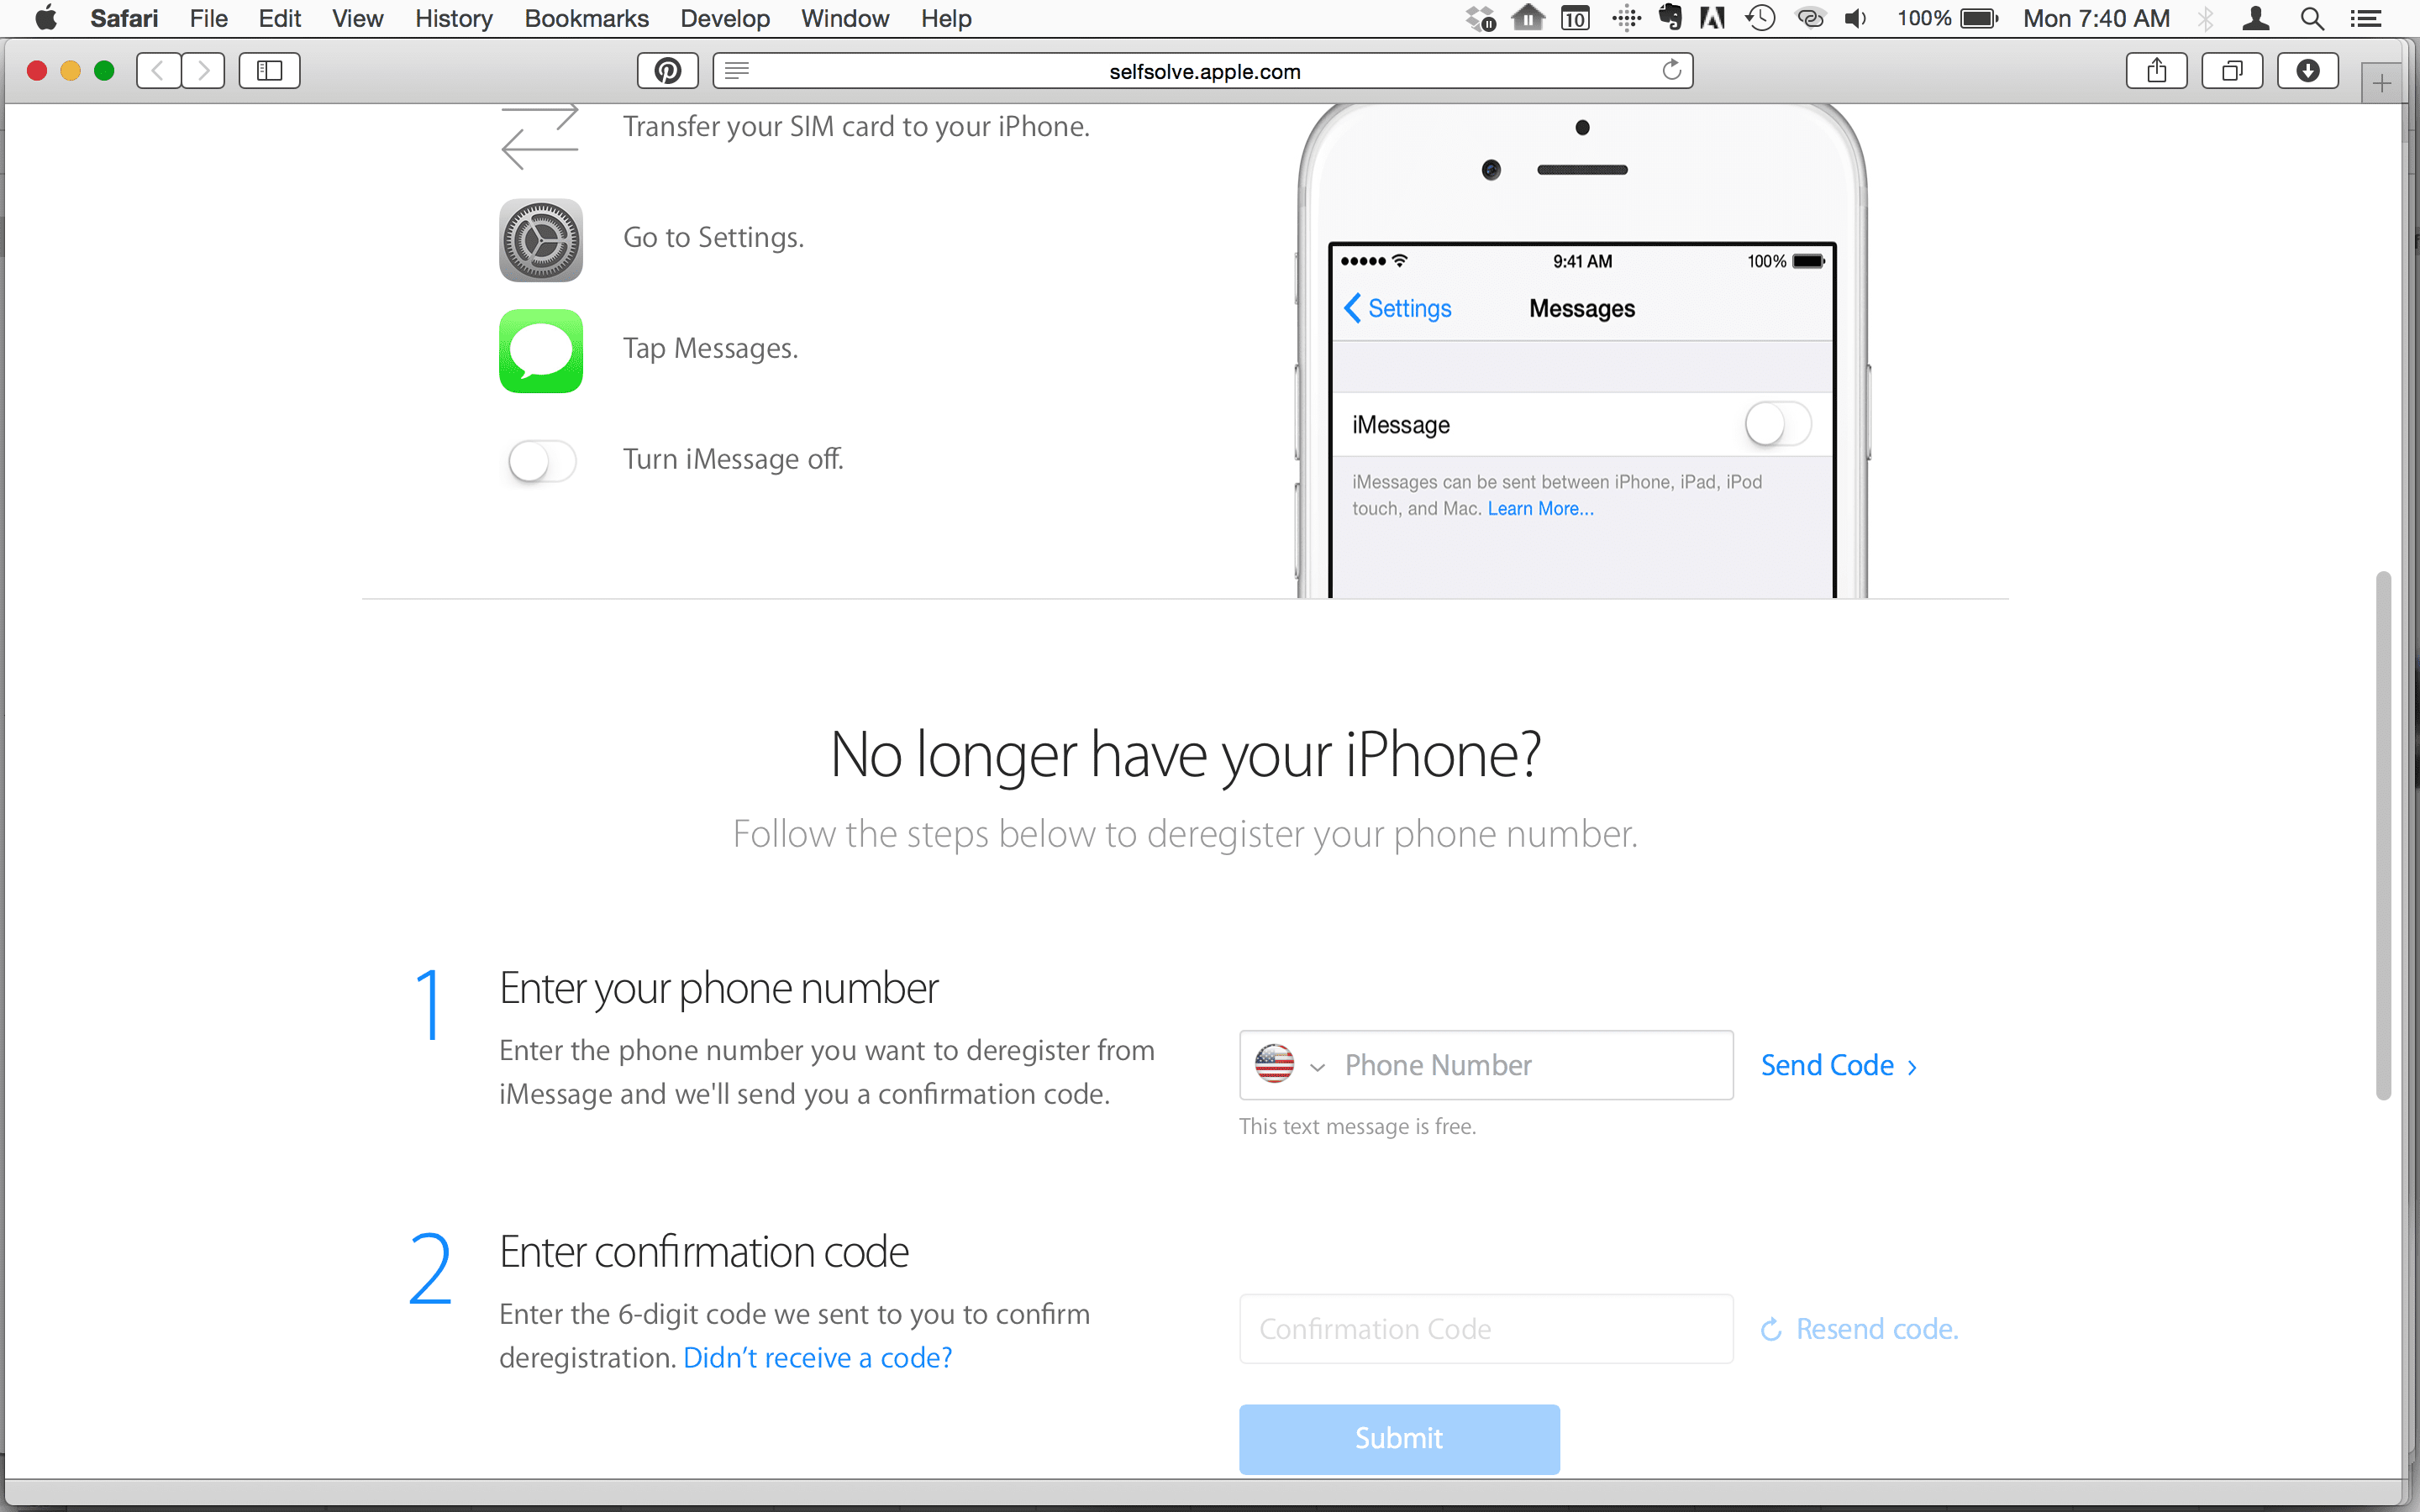Toggle the iMessage toggle in screenshot
2420x1512 pixels.
pyautogui.click(x=1774, y=423)
